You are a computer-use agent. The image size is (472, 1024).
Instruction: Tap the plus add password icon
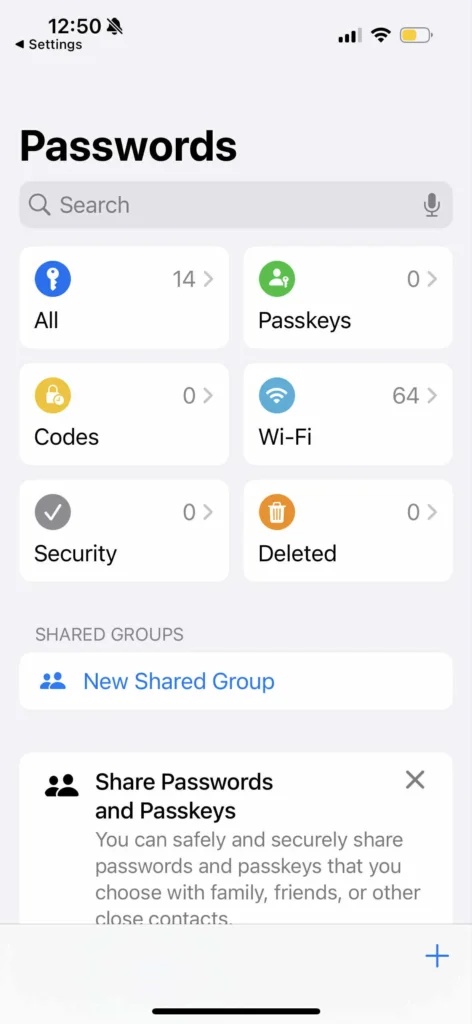coord(437,957)
